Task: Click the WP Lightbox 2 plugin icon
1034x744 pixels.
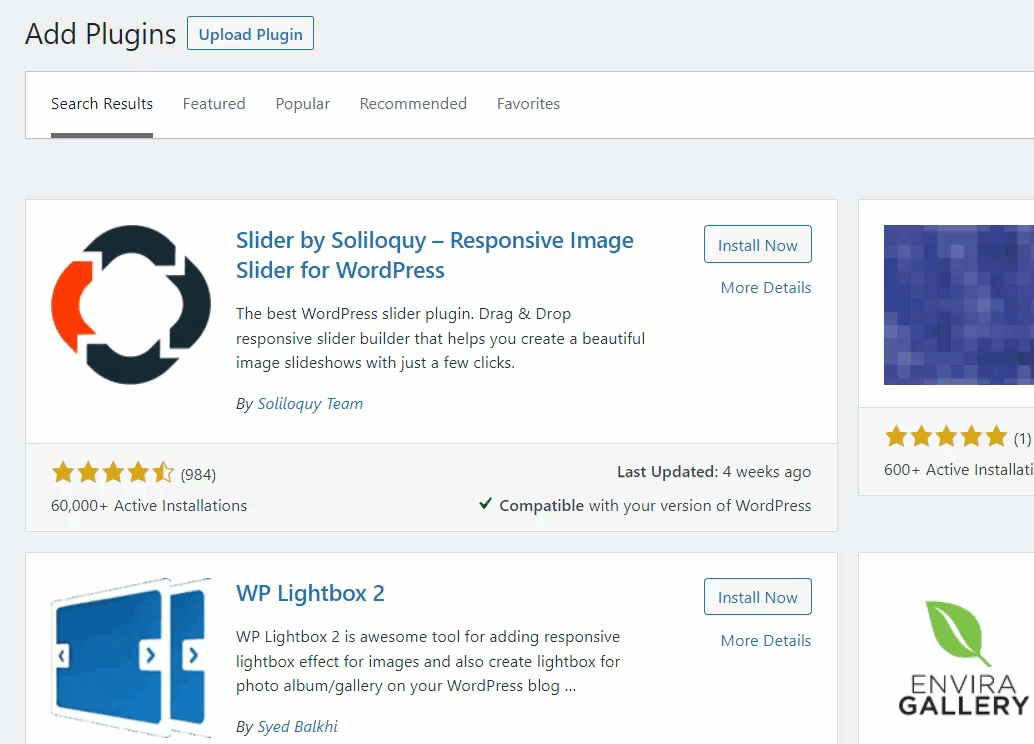Action: [131, 658]
